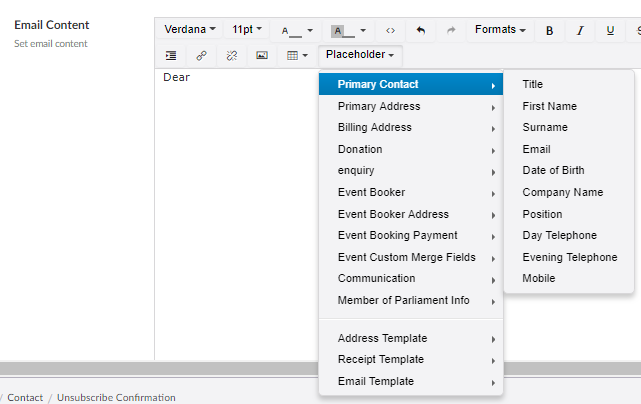
Task: Choose Email from Primary Contact submenu
Action: click(536, 149)
